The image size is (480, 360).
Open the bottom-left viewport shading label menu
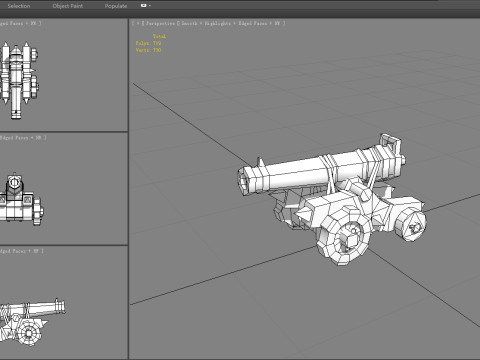coord(21,251)
